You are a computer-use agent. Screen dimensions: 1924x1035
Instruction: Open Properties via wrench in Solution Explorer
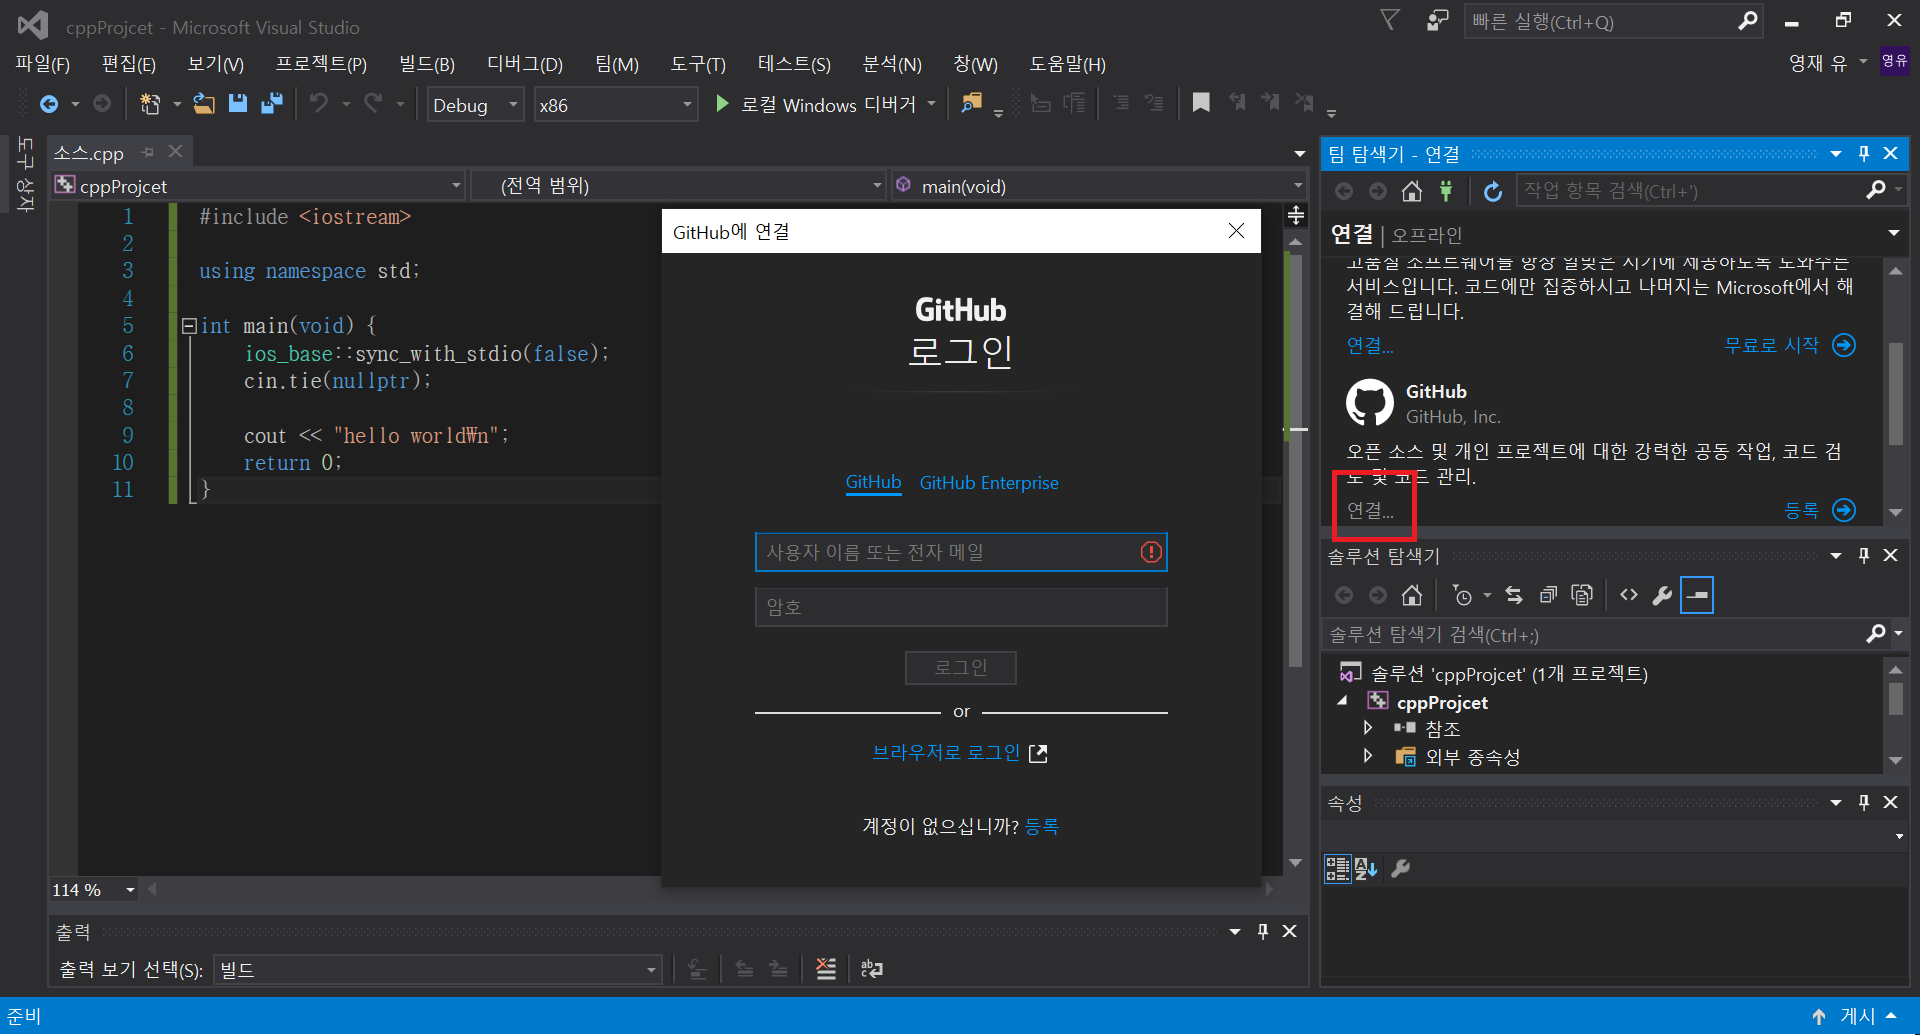click(1662, 596)
